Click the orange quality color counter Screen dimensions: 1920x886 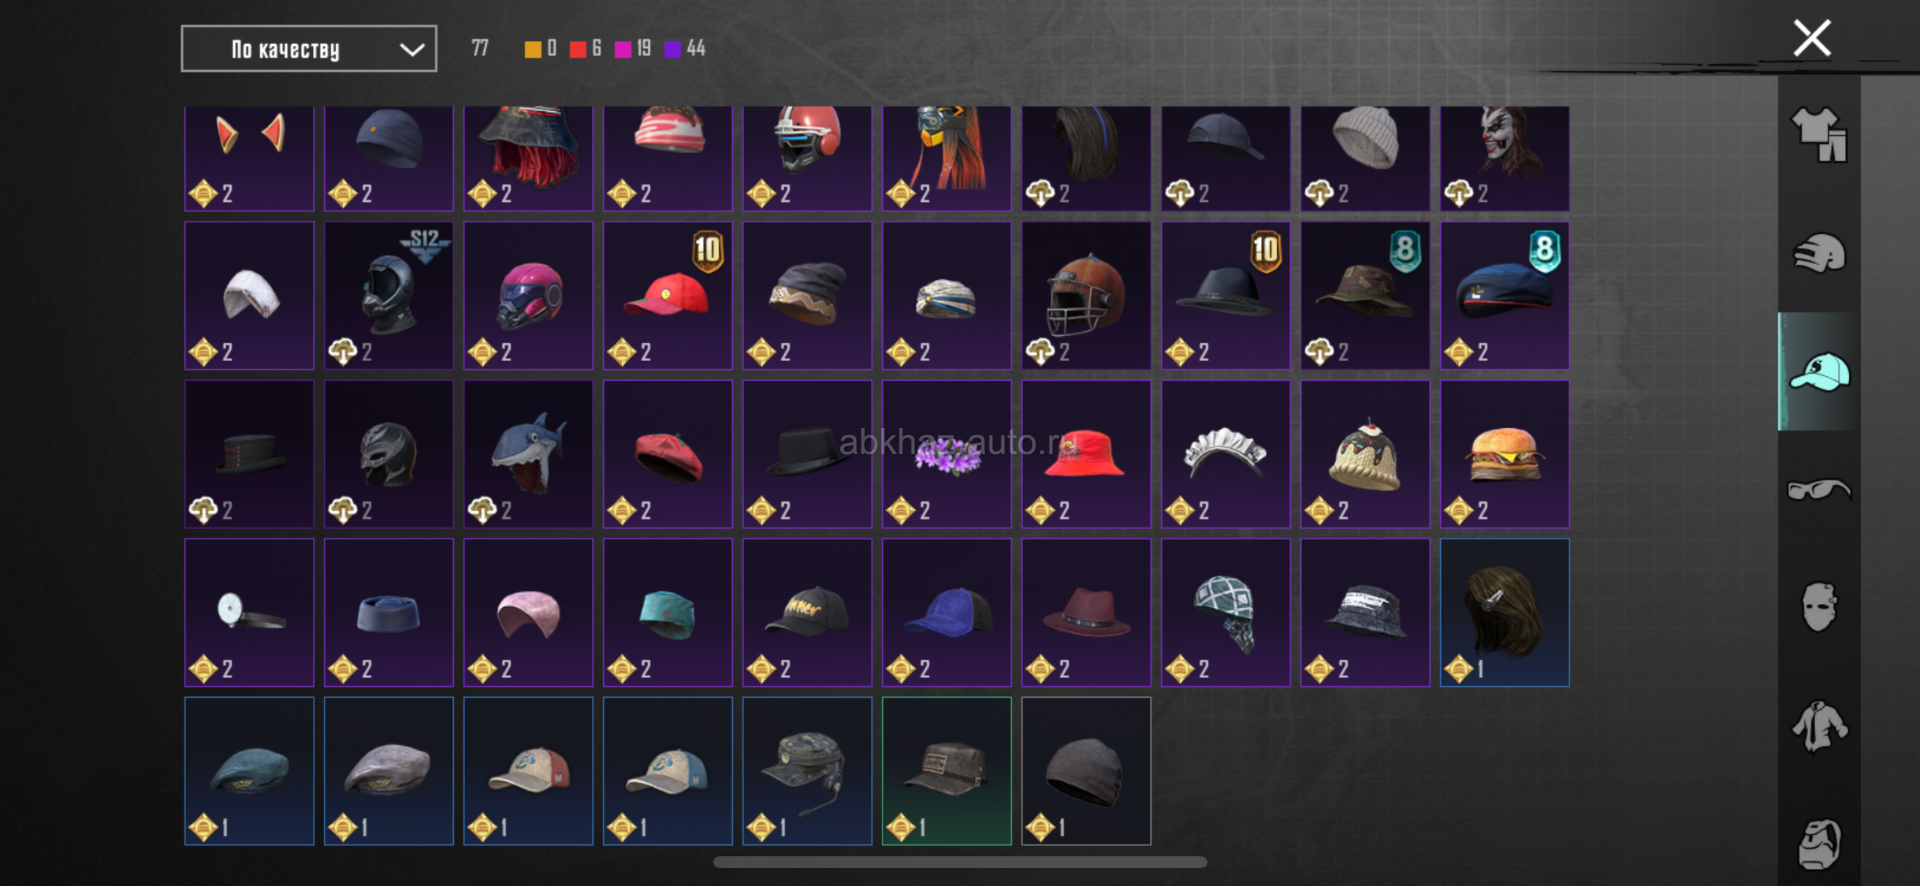541,49
